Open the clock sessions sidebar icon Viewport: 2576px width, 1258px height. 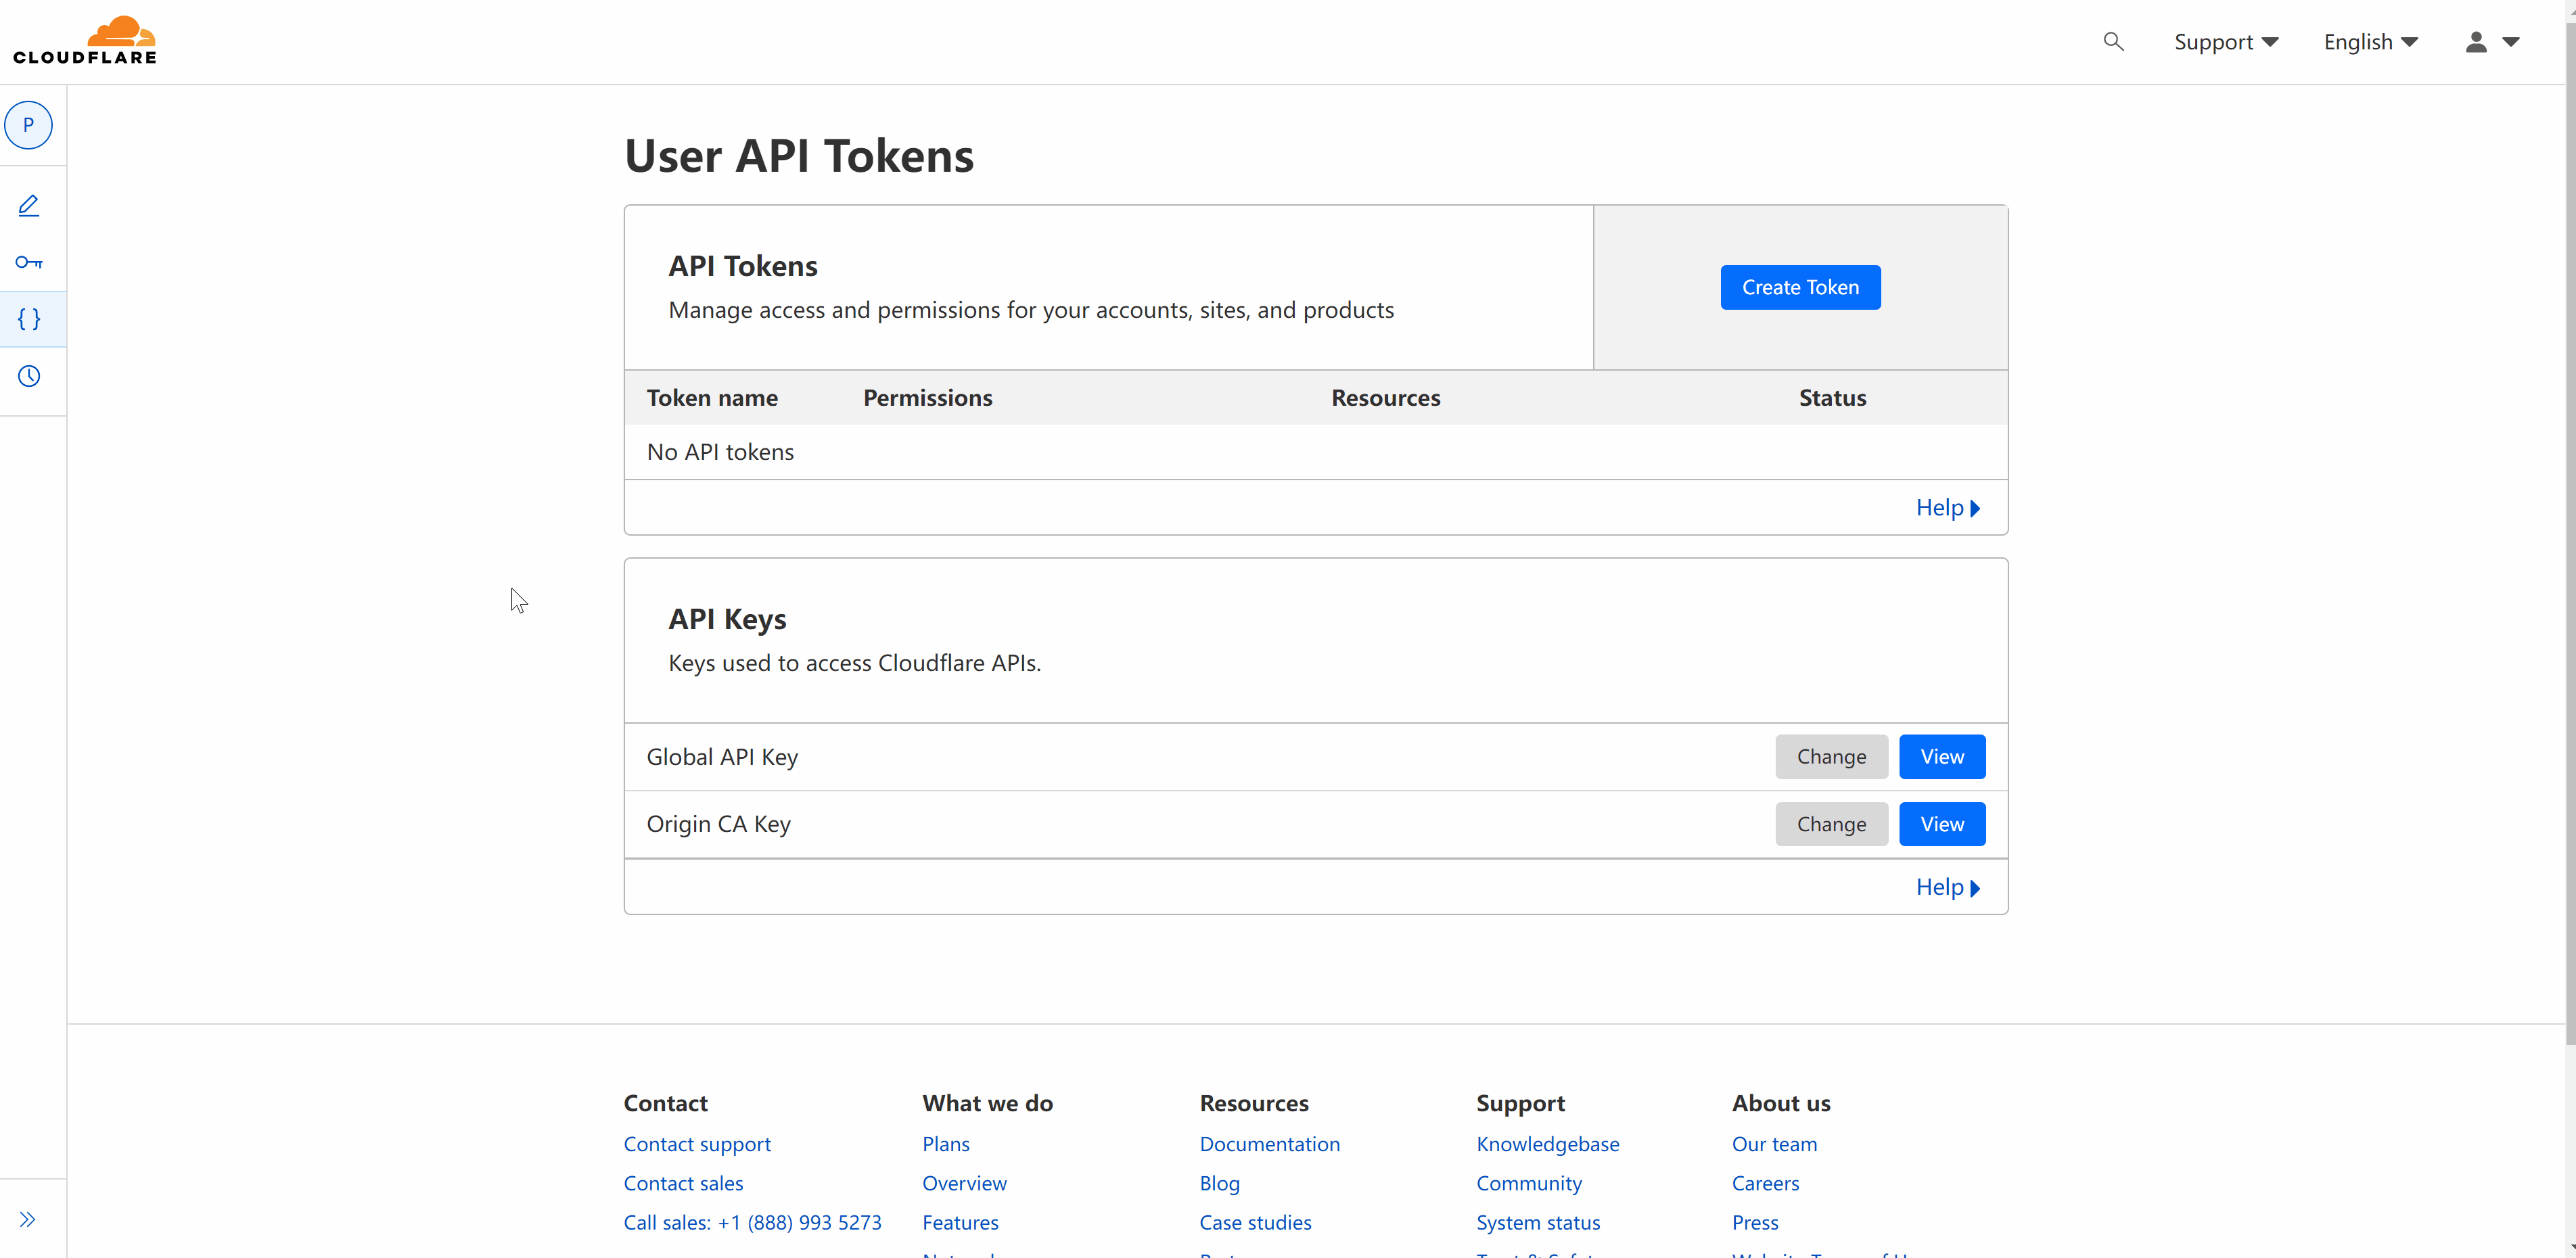tap(28, 377)
